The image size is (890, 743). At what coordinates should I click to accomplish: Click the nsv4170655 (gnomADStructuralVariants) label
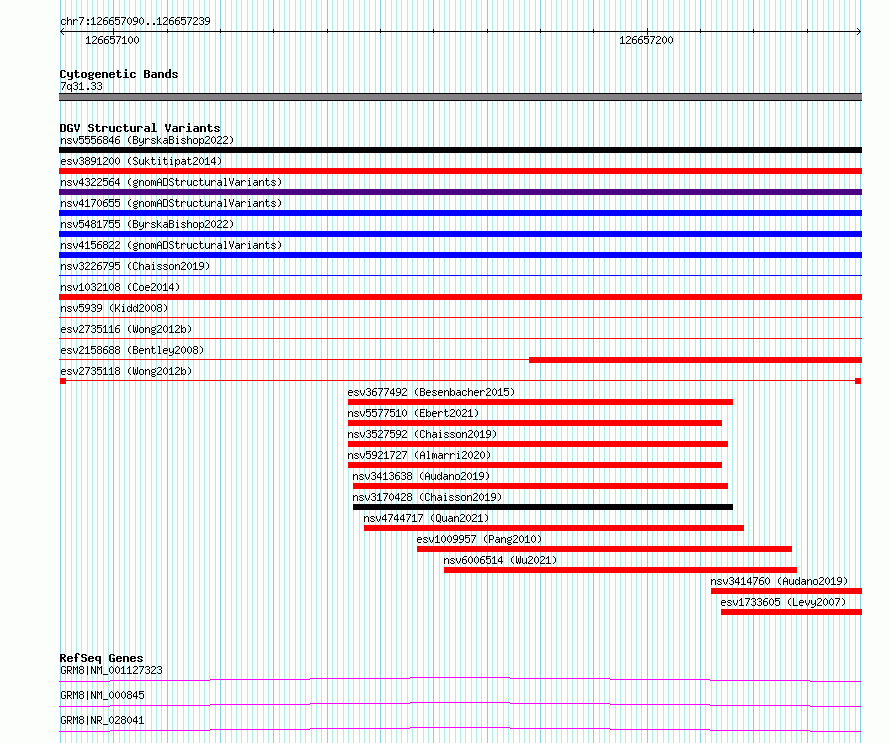[171, 203]
